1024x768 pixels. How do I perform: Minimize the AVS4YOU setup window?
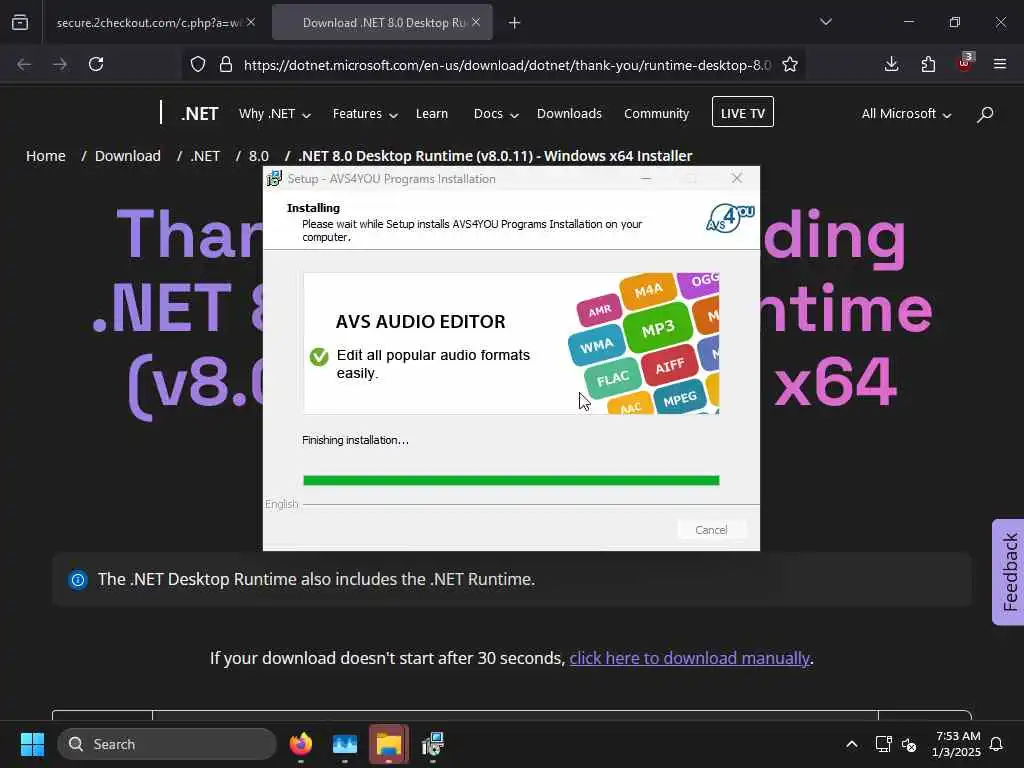point(646,178)
